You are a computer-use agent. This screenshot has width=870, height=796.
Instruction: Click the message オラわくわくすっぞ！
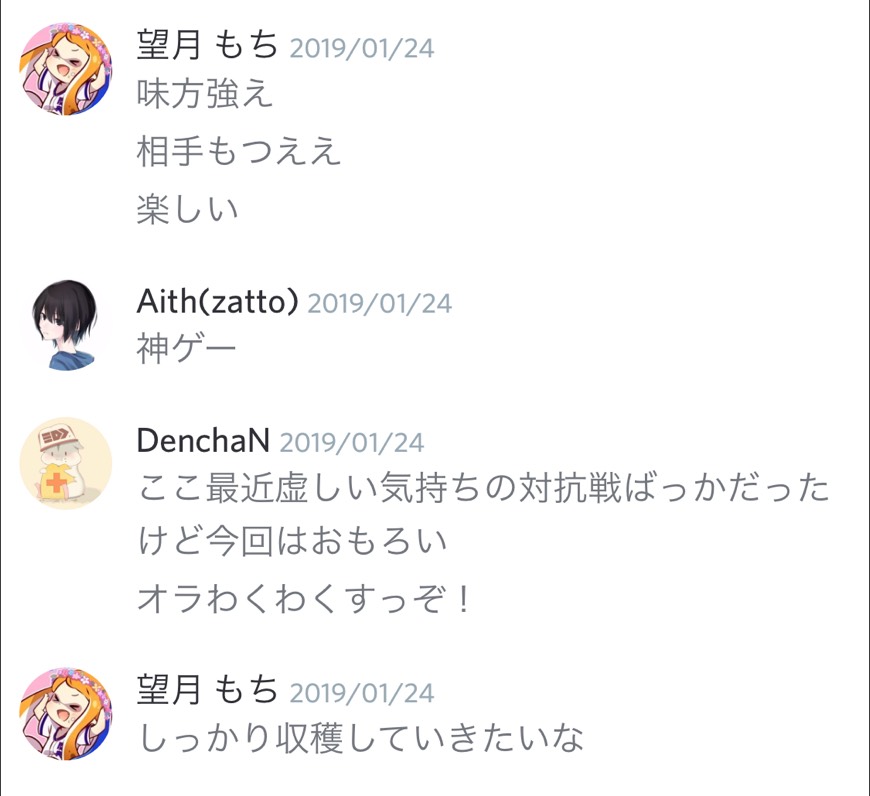click(x=305, y=600)
